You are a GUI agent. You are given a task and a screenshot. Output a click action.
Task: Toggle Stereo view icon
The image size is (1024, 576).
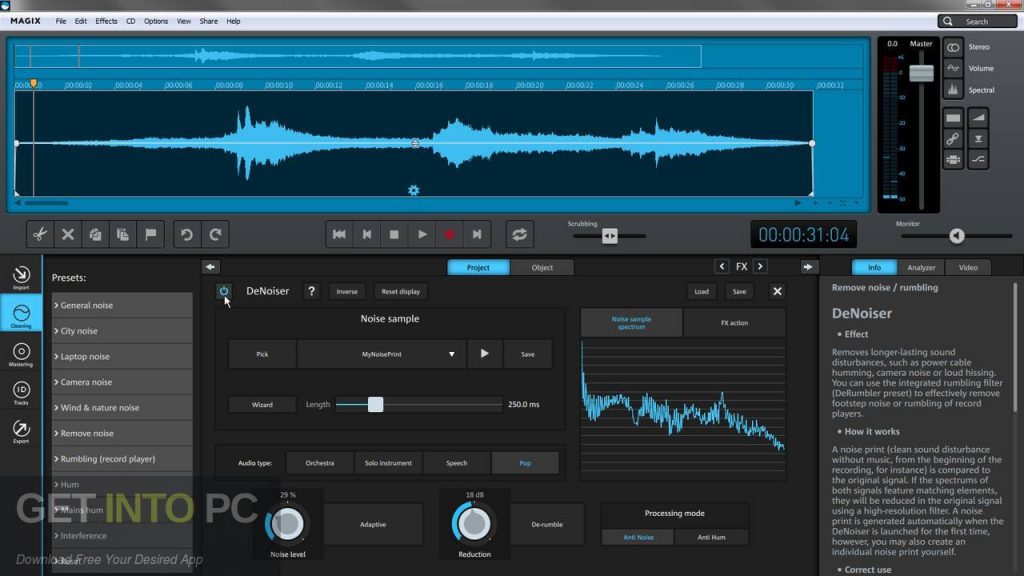click(x=953, y=47)
